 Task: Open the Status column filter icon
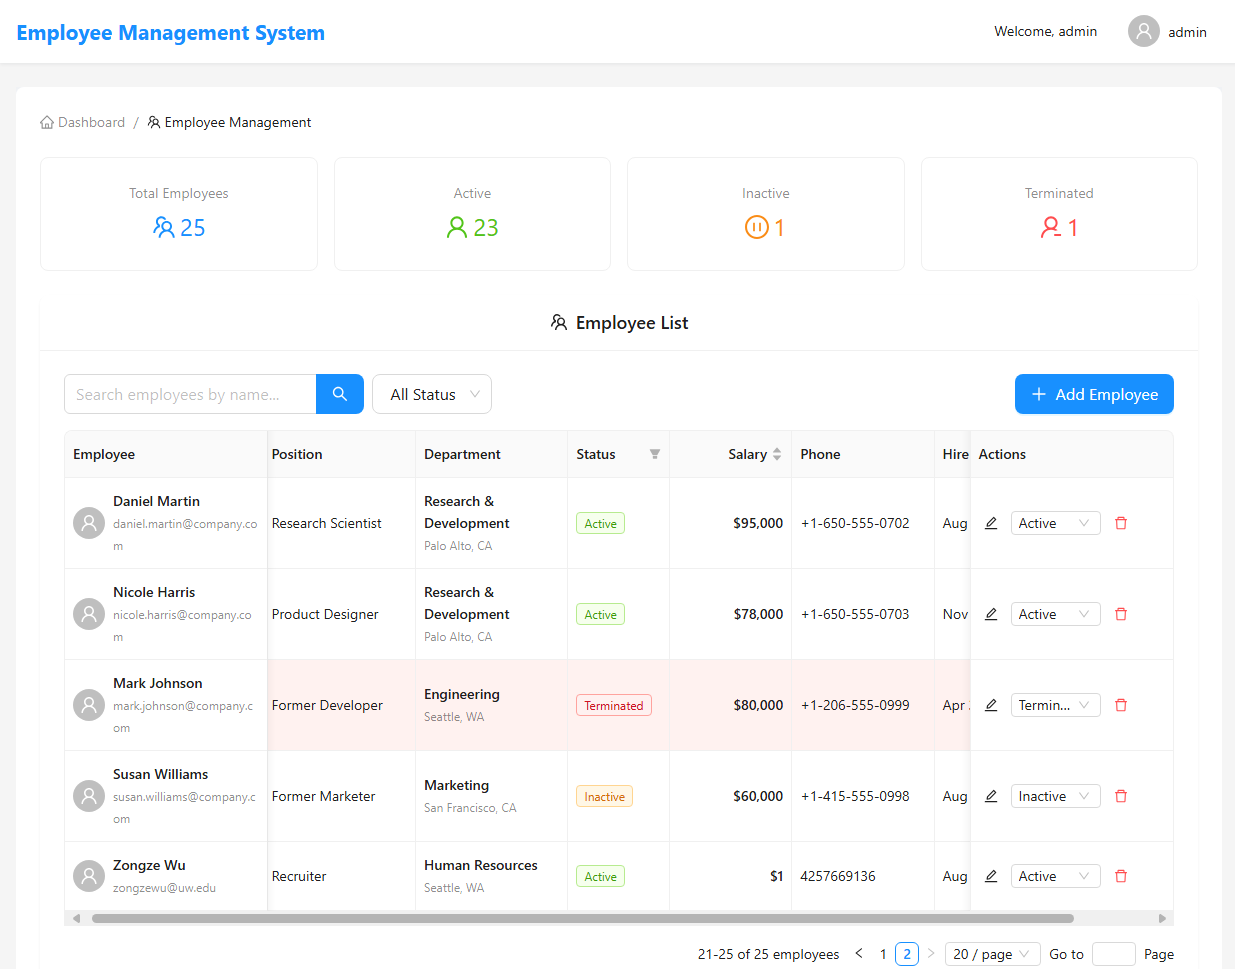click(x=655, y=454)
